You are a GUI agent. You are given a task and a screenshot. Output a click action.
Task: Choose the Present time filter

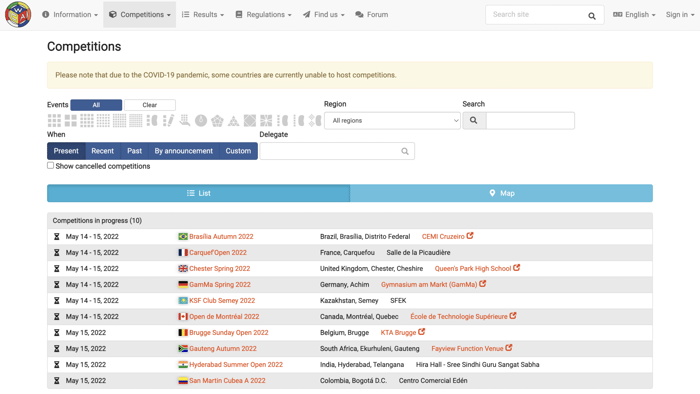tap(66, 151)
